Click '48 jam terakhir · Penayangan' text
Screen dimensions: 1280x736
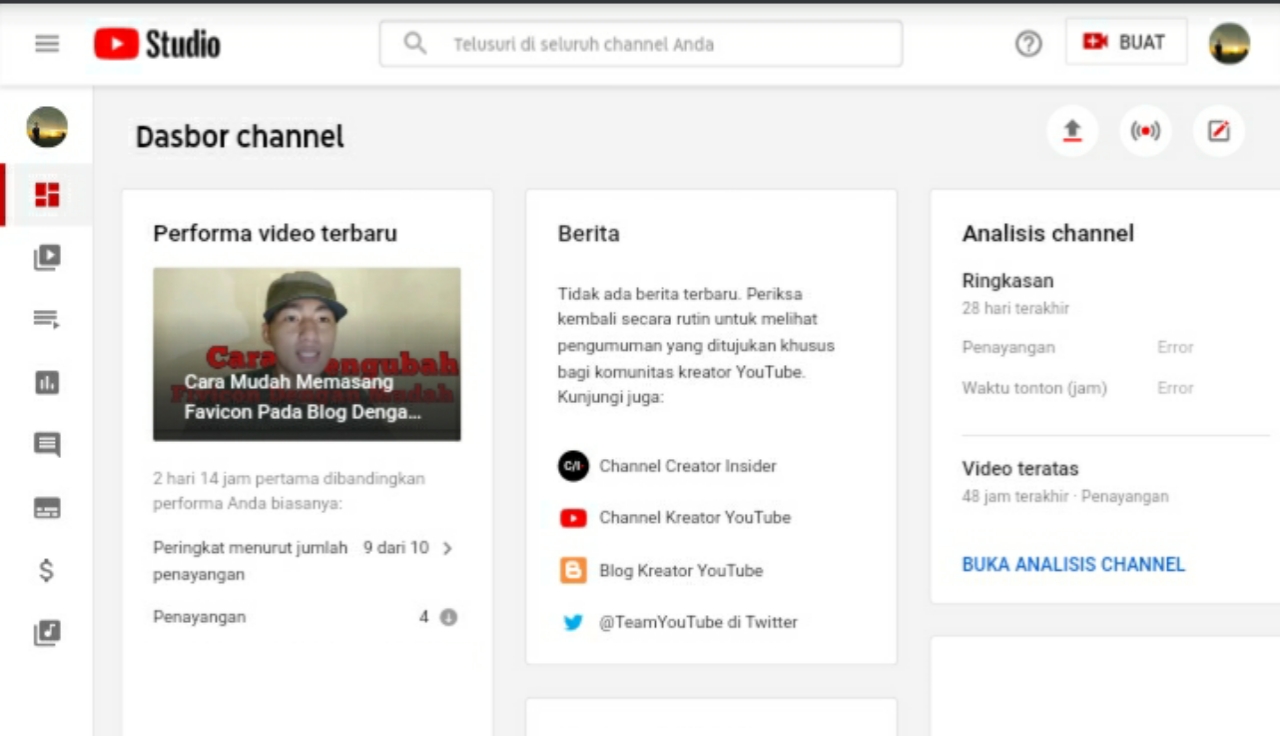tap(1065, 496)
